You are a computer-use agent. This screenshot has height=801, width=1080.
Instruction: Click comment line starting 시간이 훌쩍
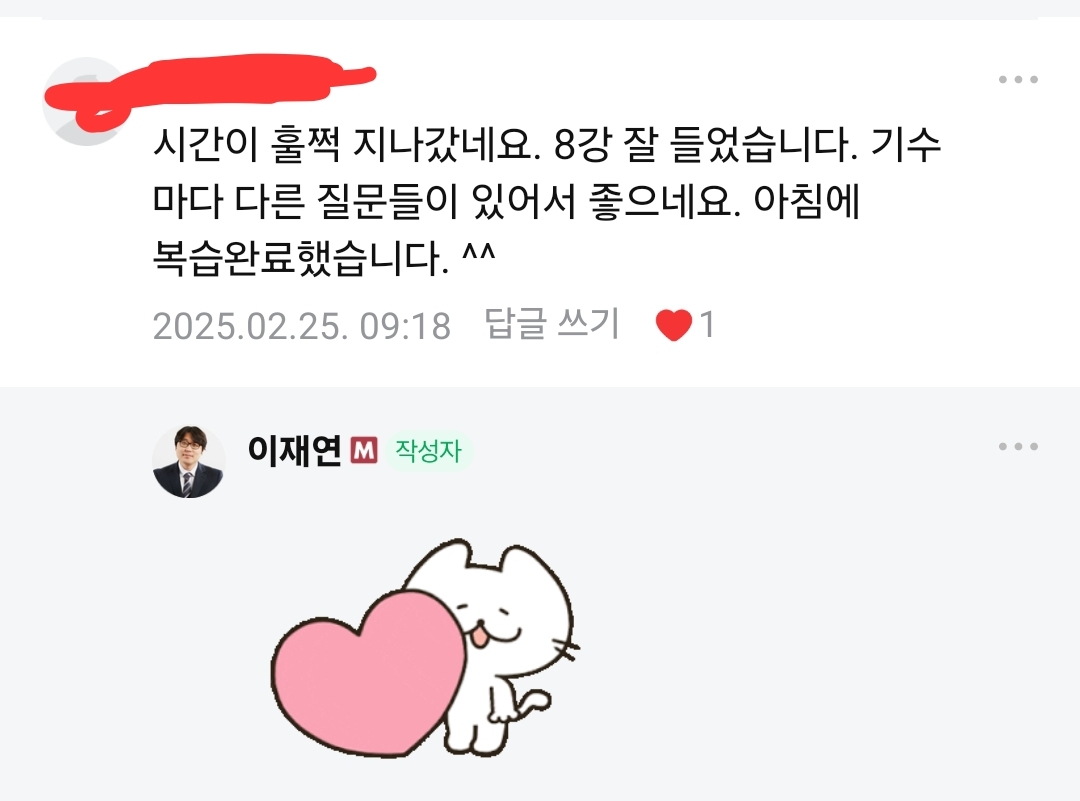[547, 145]
